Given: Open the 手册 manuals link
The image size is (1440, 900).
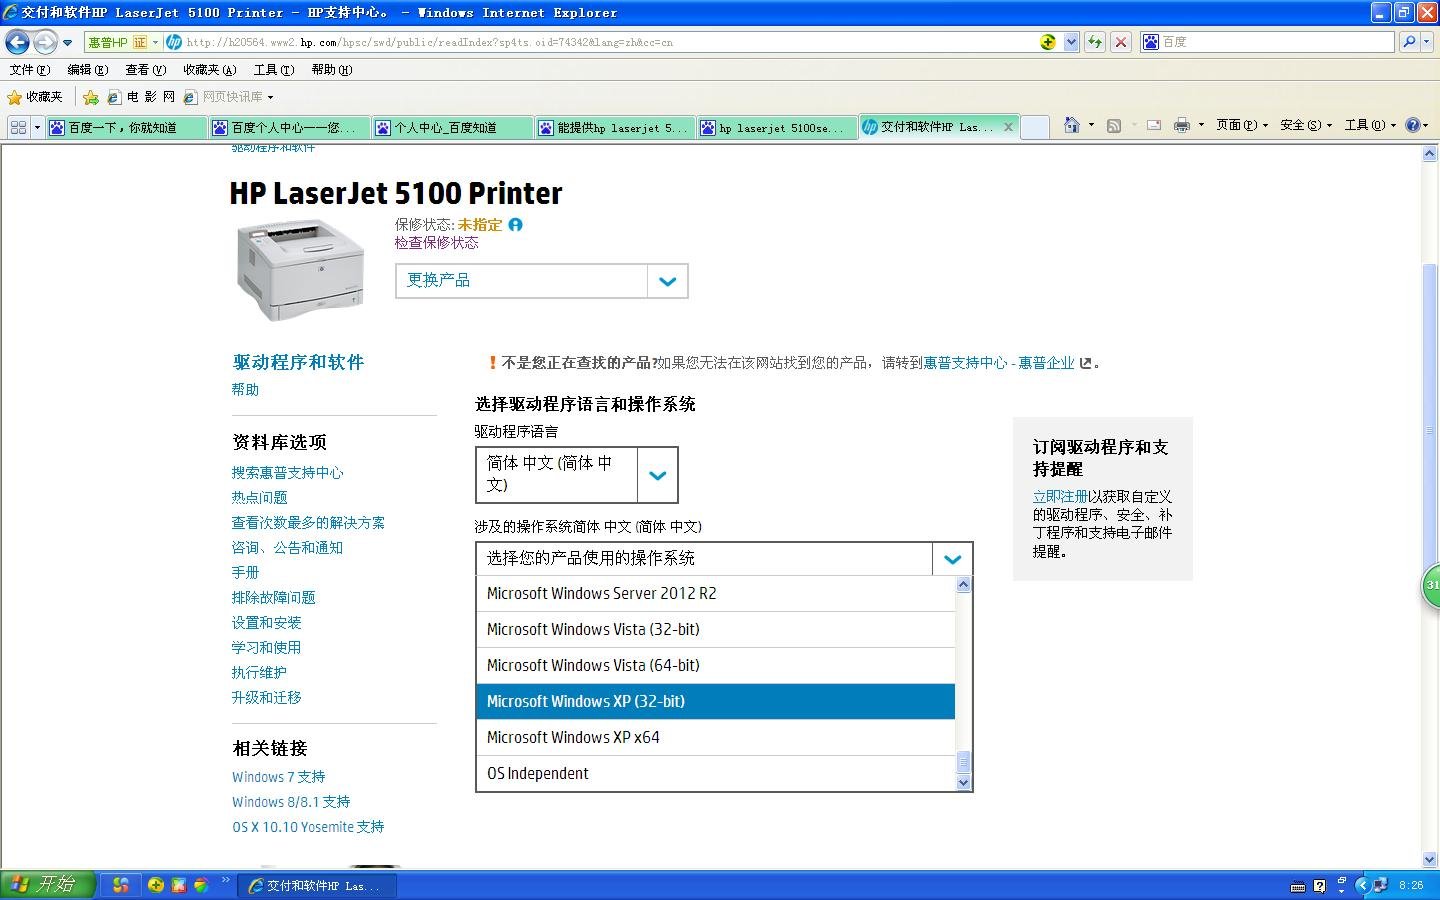Looking at the screenshot, I should pyautogui.click(x=245, y=573).
